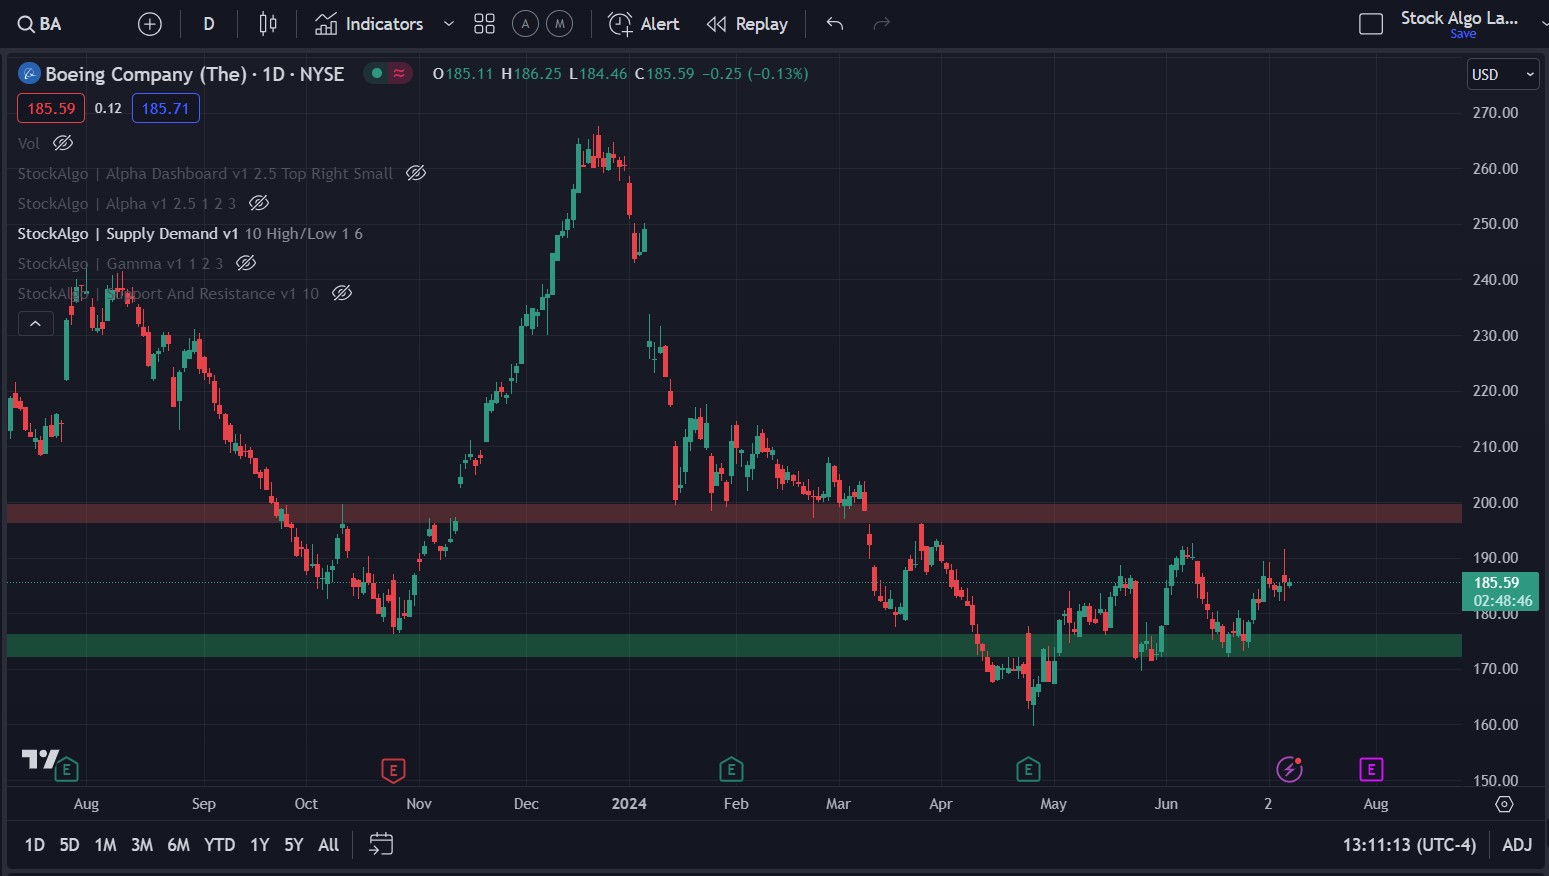Start bar Replay mode

point(747,24)
